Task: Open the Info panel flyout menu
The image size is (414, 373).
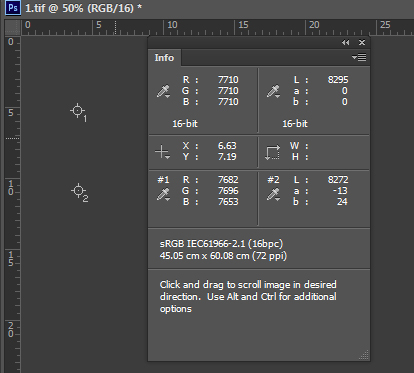Action: [359, 57]
